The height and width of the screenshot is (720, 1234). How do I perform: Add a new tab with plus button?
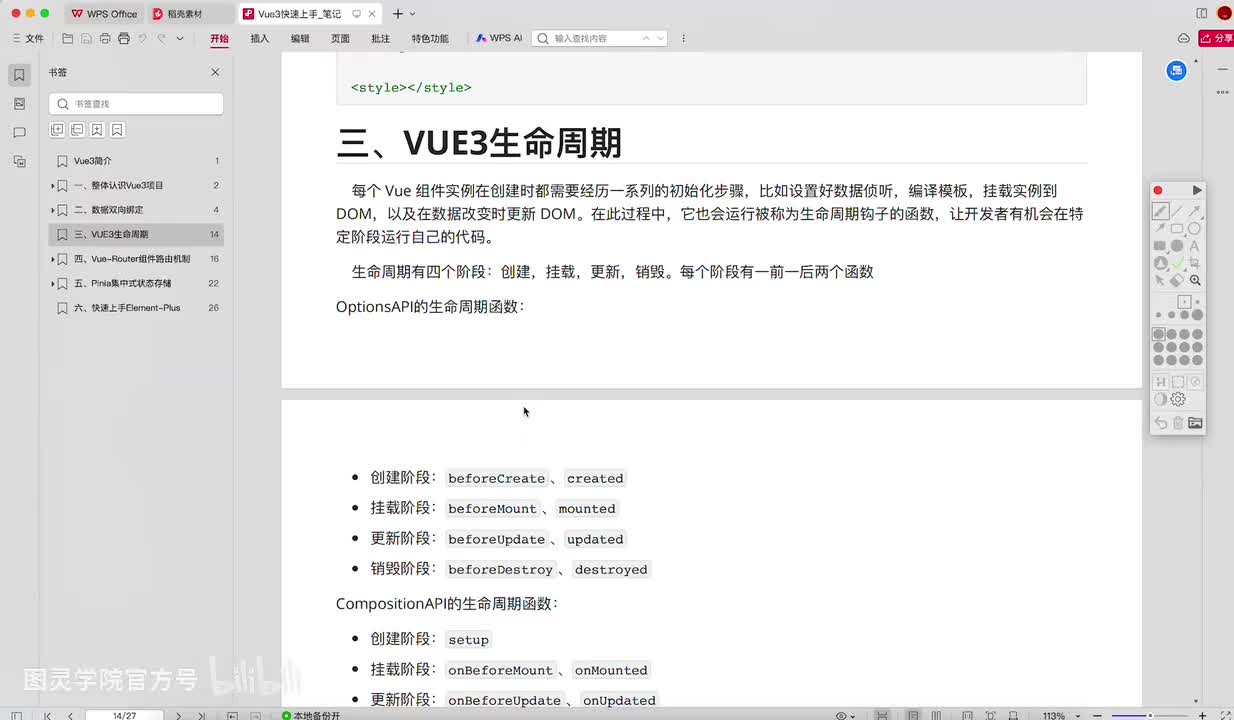(x=397, y=14)
